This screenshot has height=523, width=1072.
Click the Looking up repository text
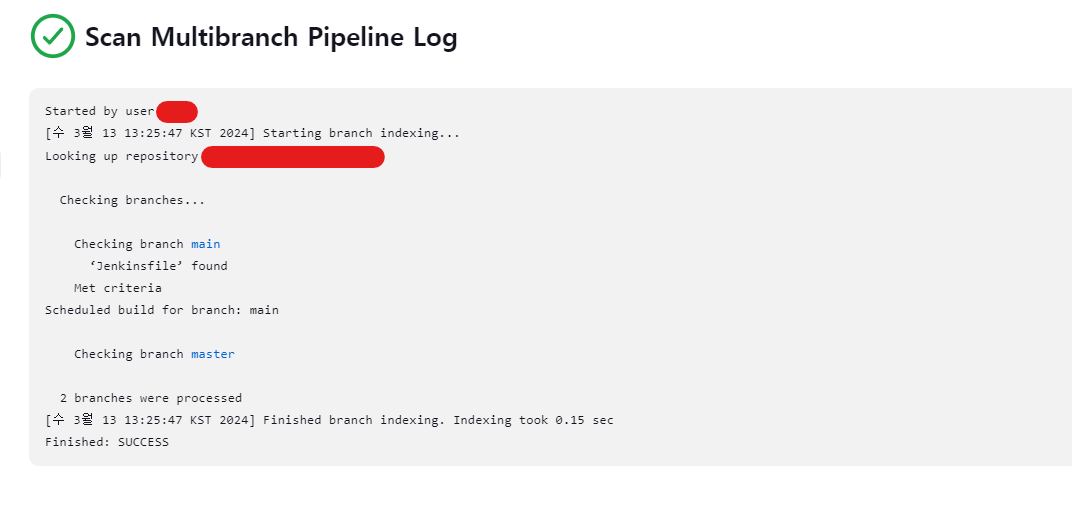122,157
